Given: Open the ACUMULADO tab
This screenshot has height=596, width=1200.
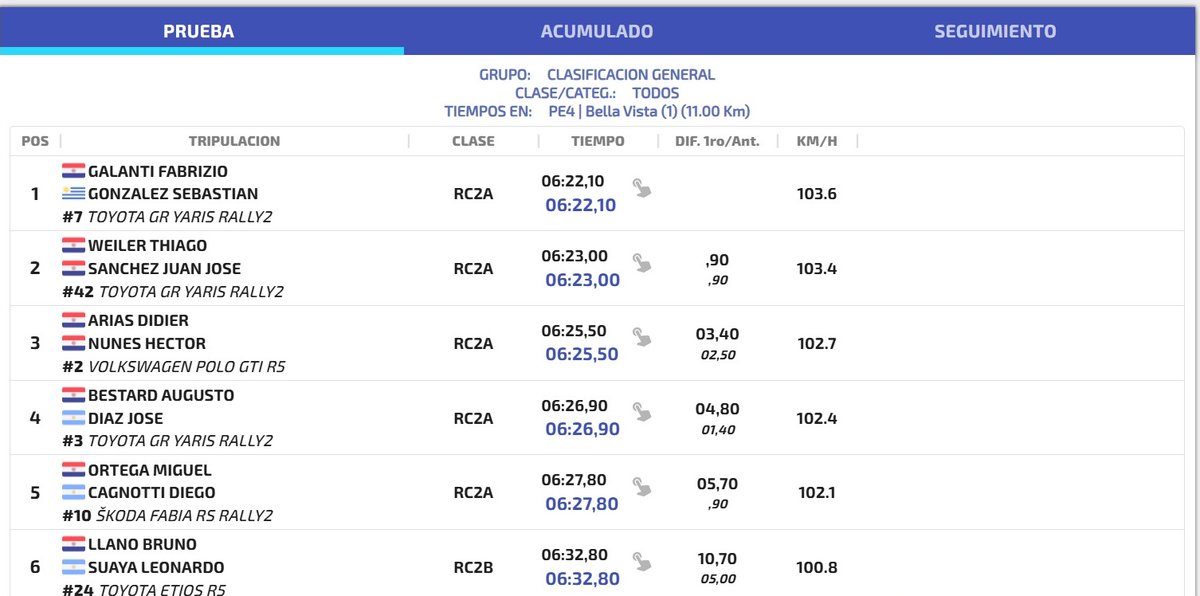Looking at the screenshot, I should 597,31.
